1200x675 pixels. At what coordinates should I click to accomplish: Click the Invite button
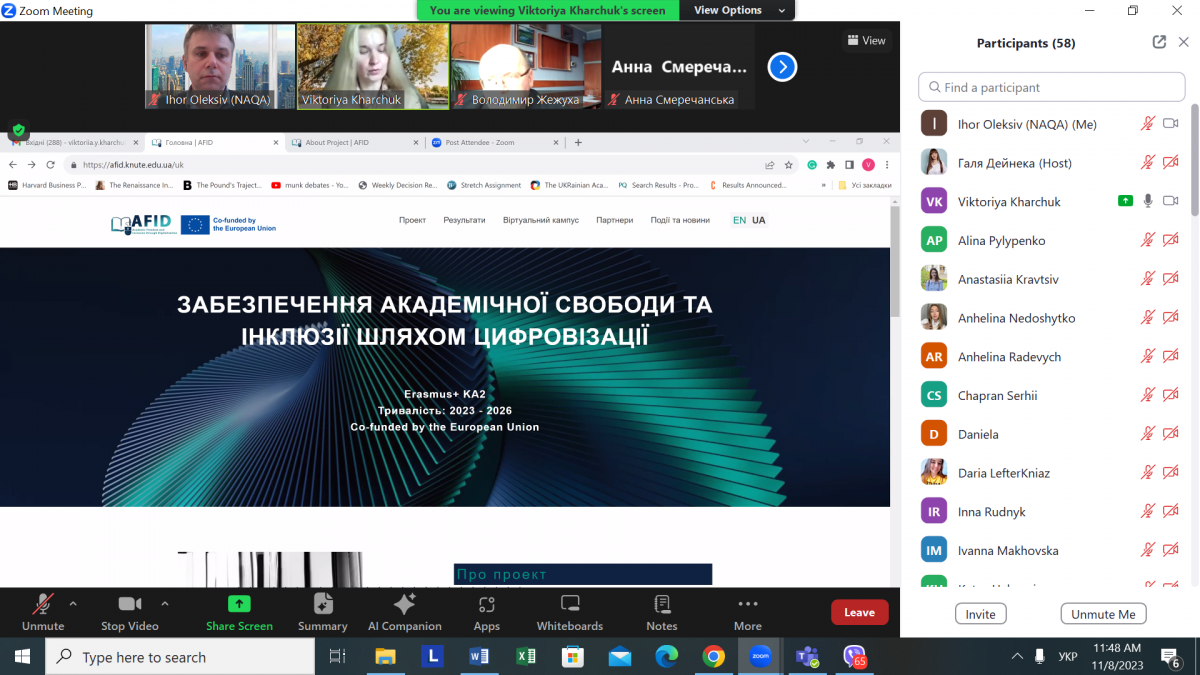[x=980, y=613]
